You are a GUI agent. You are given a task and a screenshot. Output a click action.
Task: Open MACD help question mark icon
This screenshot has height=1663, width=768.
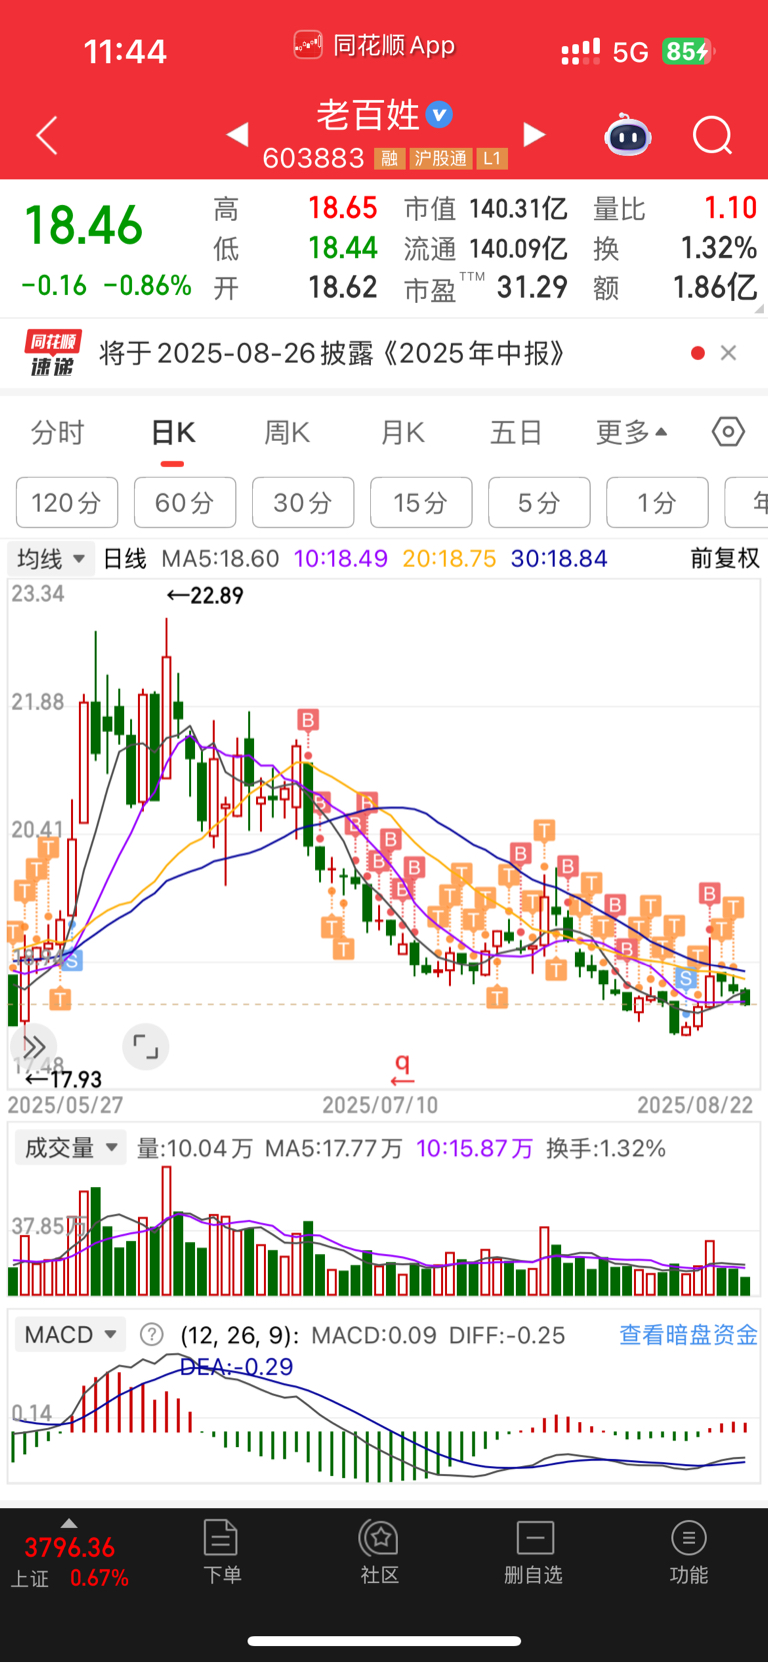(x=152, y=1334)
